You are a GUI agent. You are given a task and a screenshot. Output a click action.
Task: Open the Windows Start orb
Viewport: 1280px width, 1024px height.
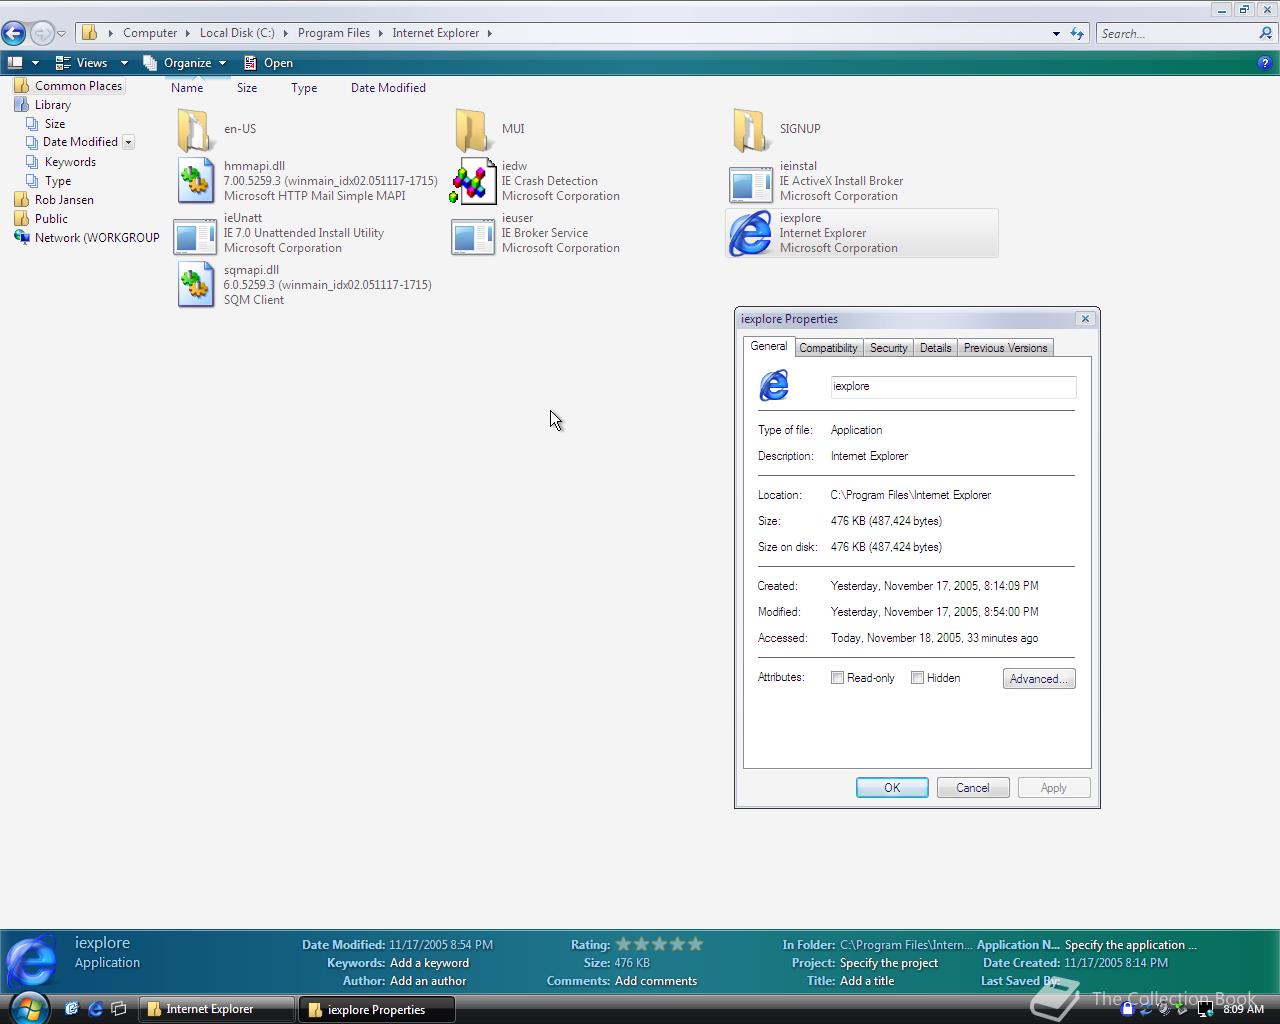point(28,1007)
